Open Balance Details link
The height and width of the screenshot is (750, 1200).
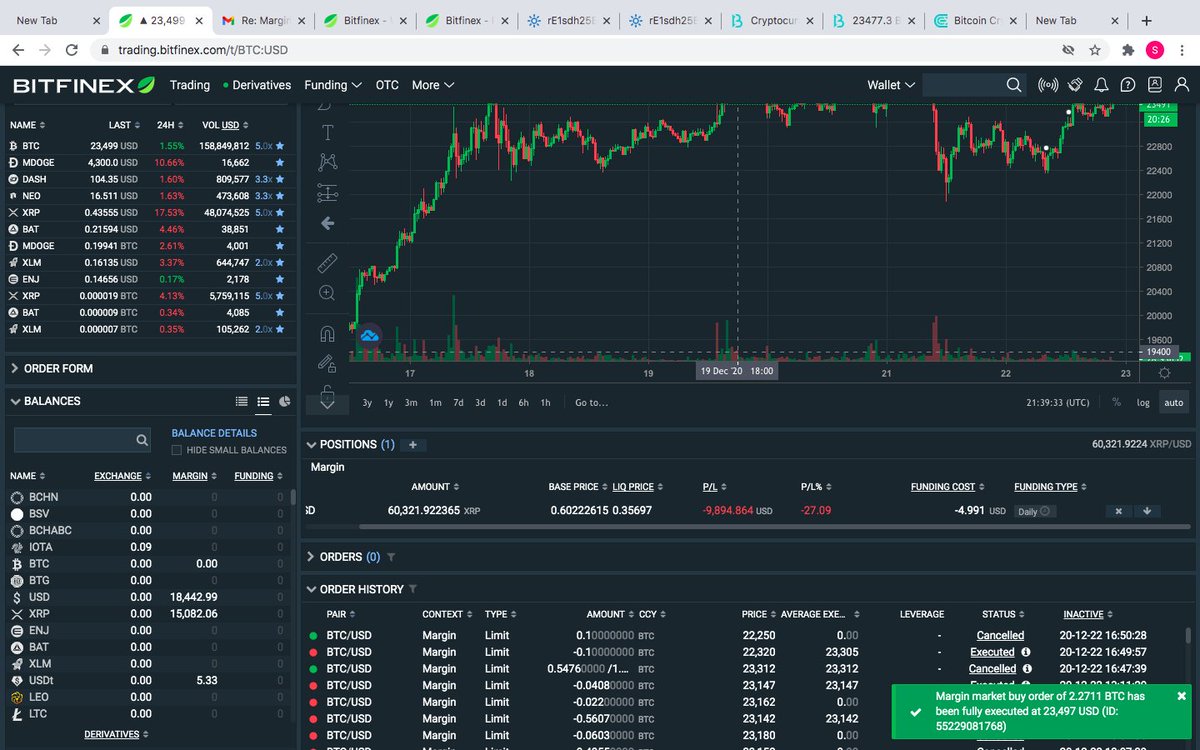click(x=214, y=433)
